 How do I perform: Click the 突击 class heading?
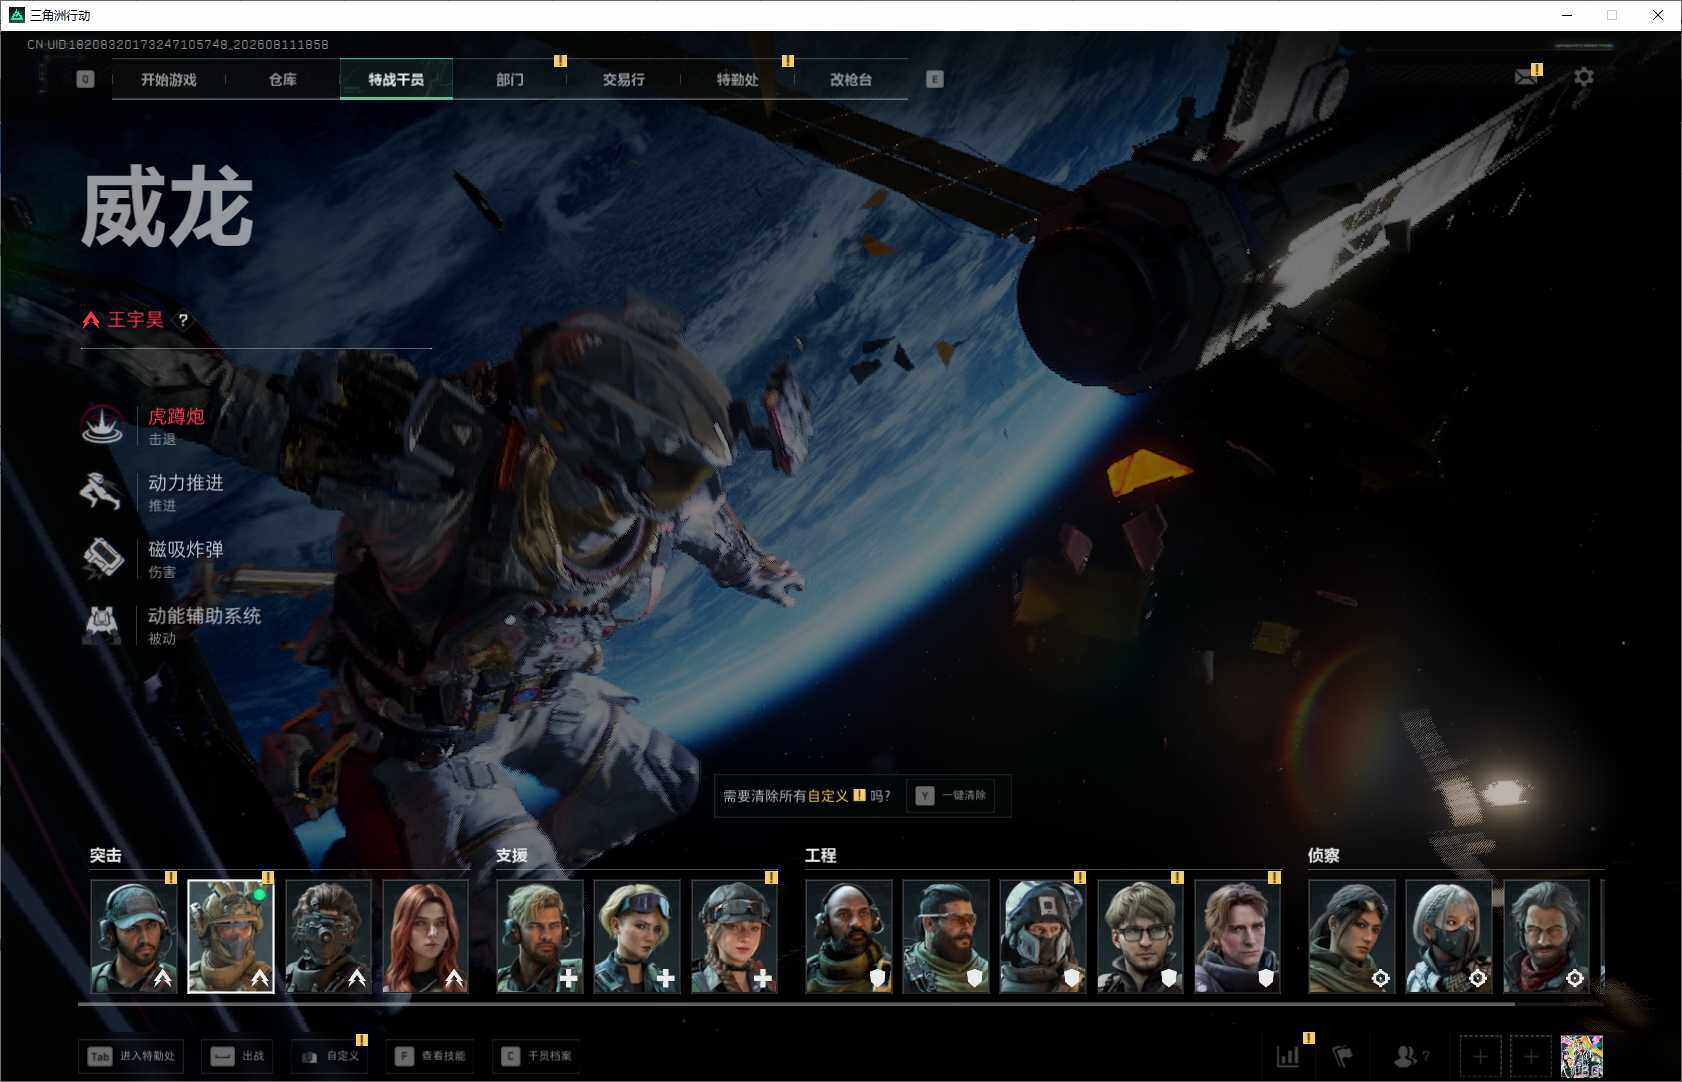click(106, 856)
